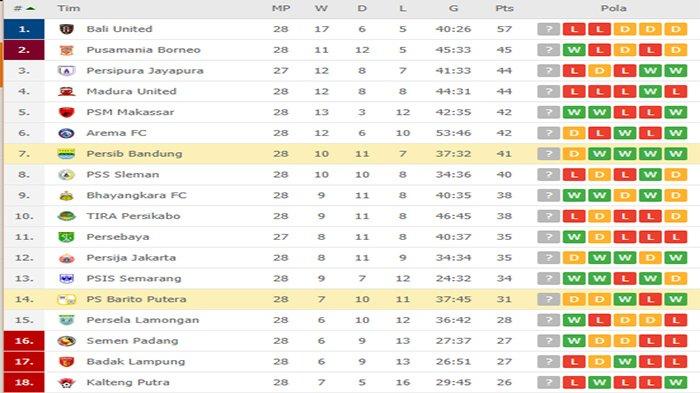
Task: Click Persib Bandung's last green W form box
Action: (675, 154)
